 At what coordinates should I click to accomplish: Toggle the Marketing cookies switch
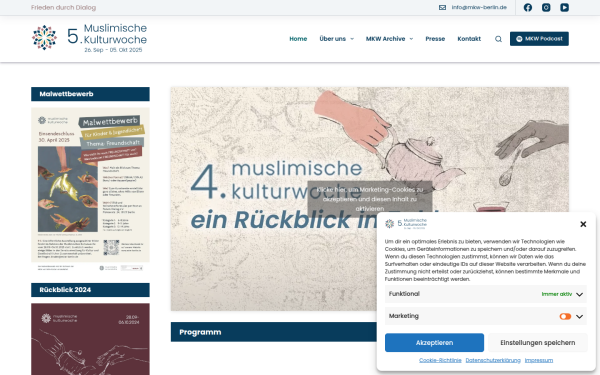565,316
